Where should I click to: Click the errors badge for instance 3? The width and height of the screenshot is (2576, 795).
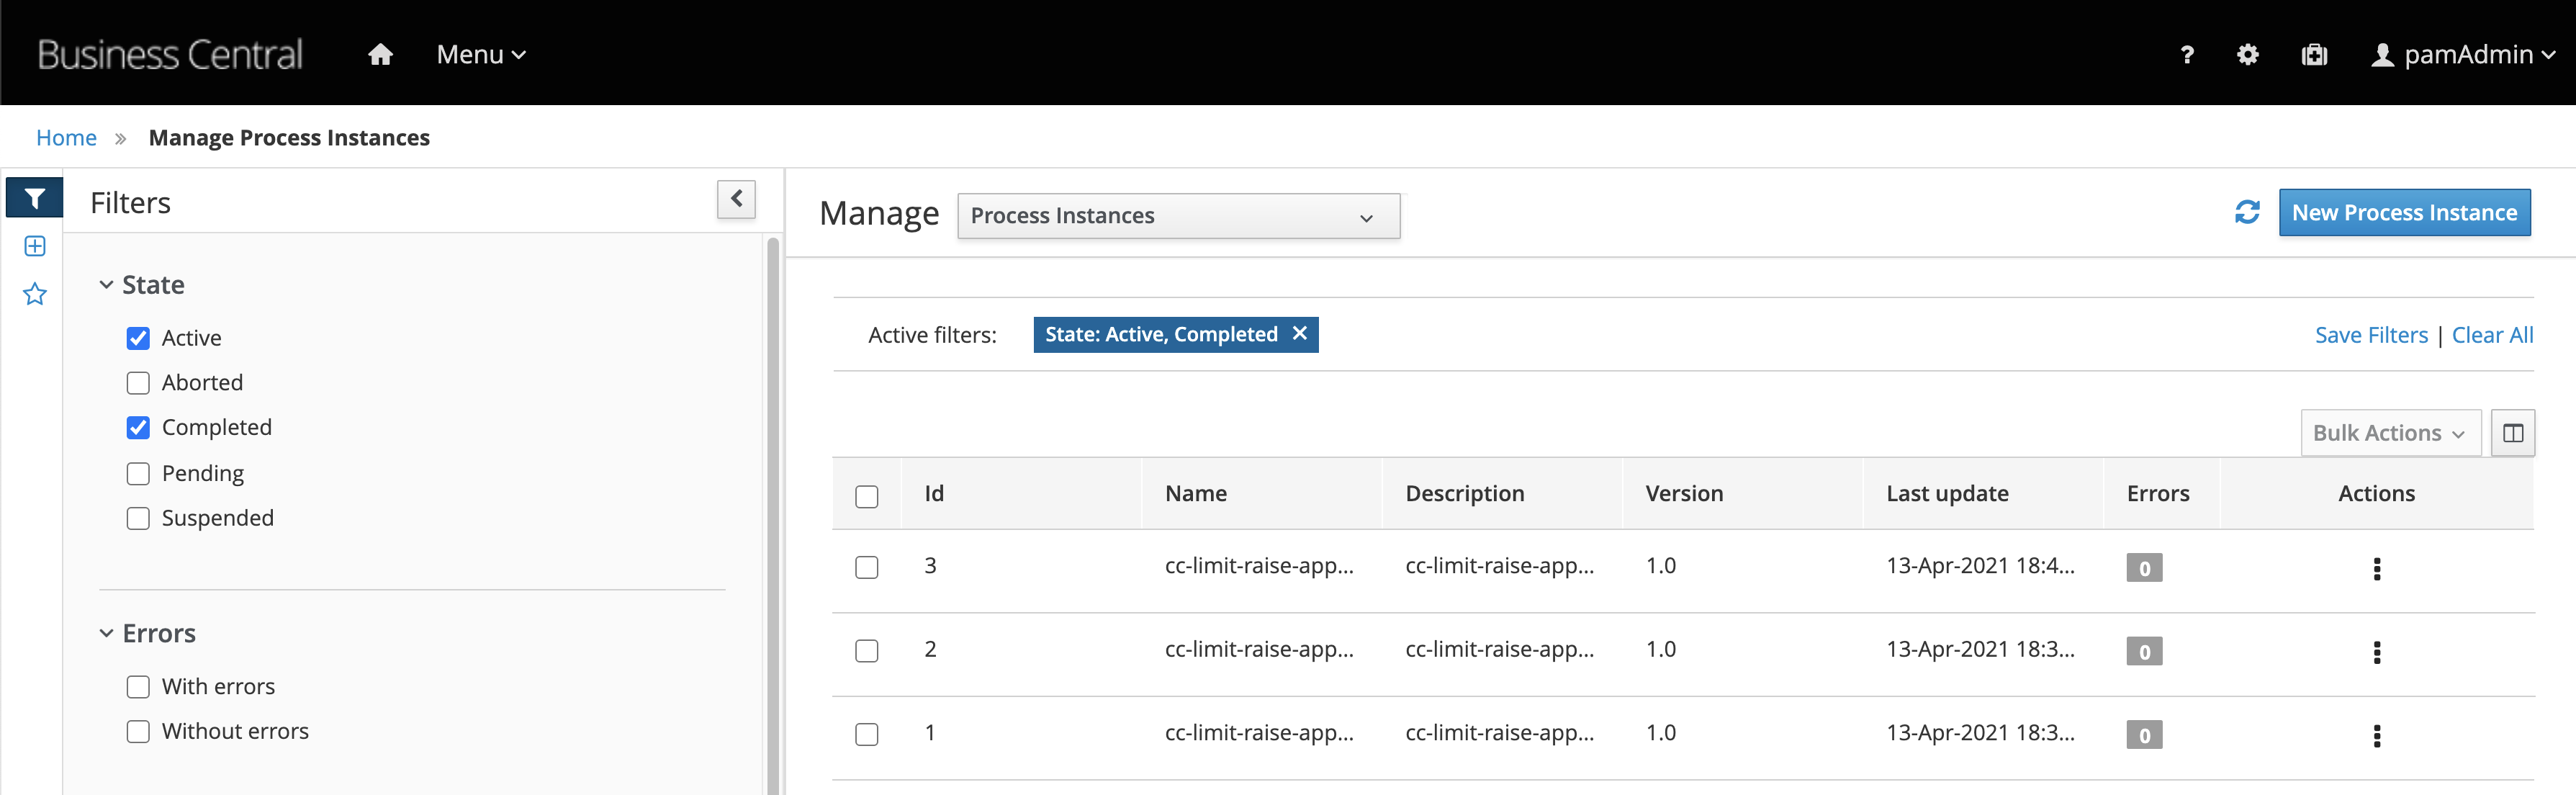(x=2144, y=568)
